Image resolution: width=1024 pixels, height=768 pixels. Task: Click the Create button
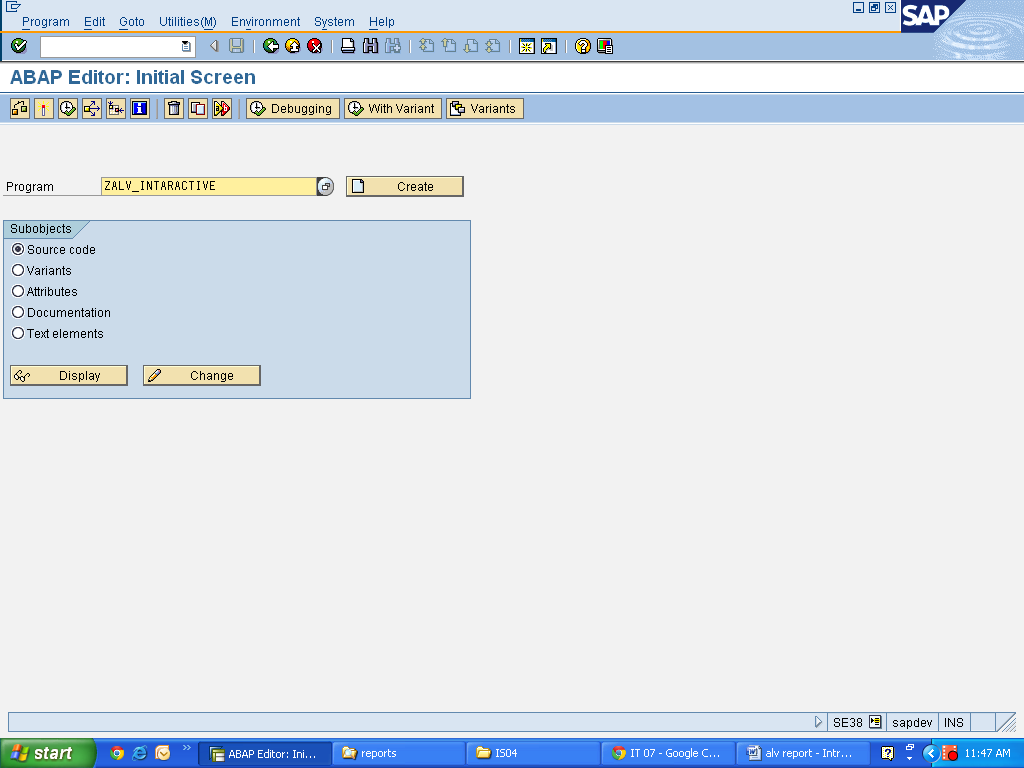click(x=404, y=185)
